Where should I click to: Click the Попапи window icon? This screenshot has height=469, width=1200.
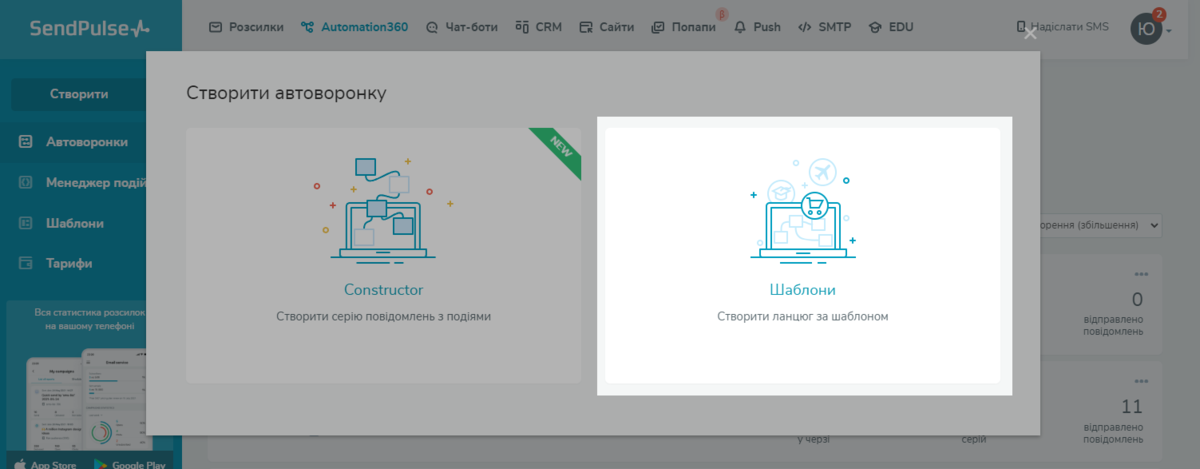pyautogui.click(x=657, y=27)
